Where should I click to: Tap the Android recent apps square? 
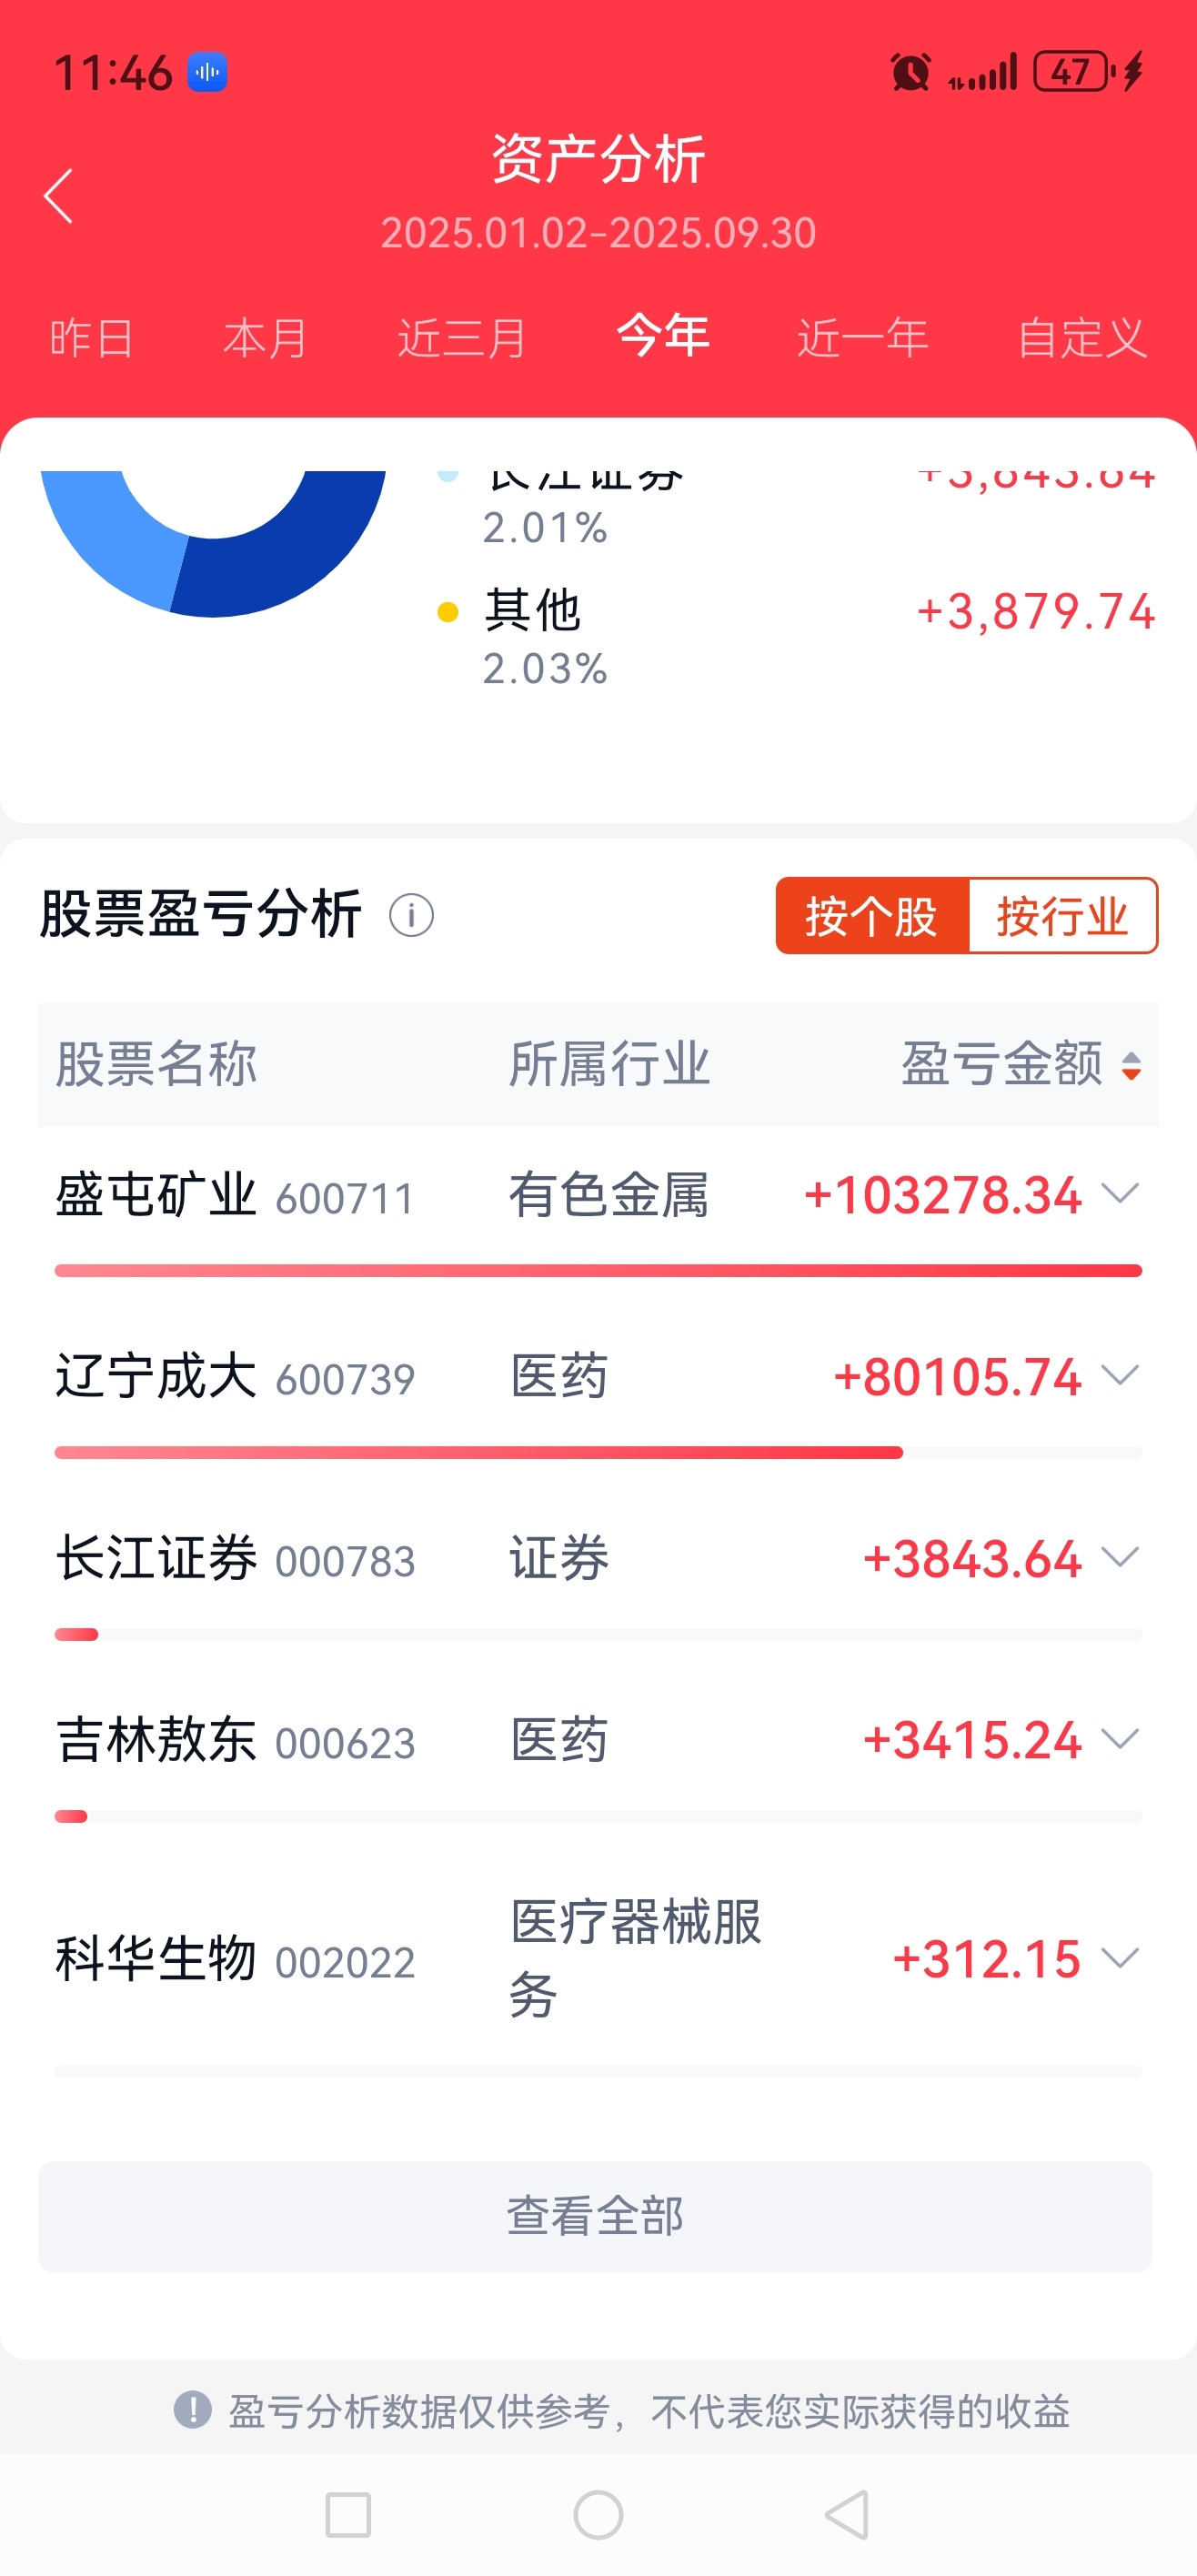click(x=348, y=2515)
